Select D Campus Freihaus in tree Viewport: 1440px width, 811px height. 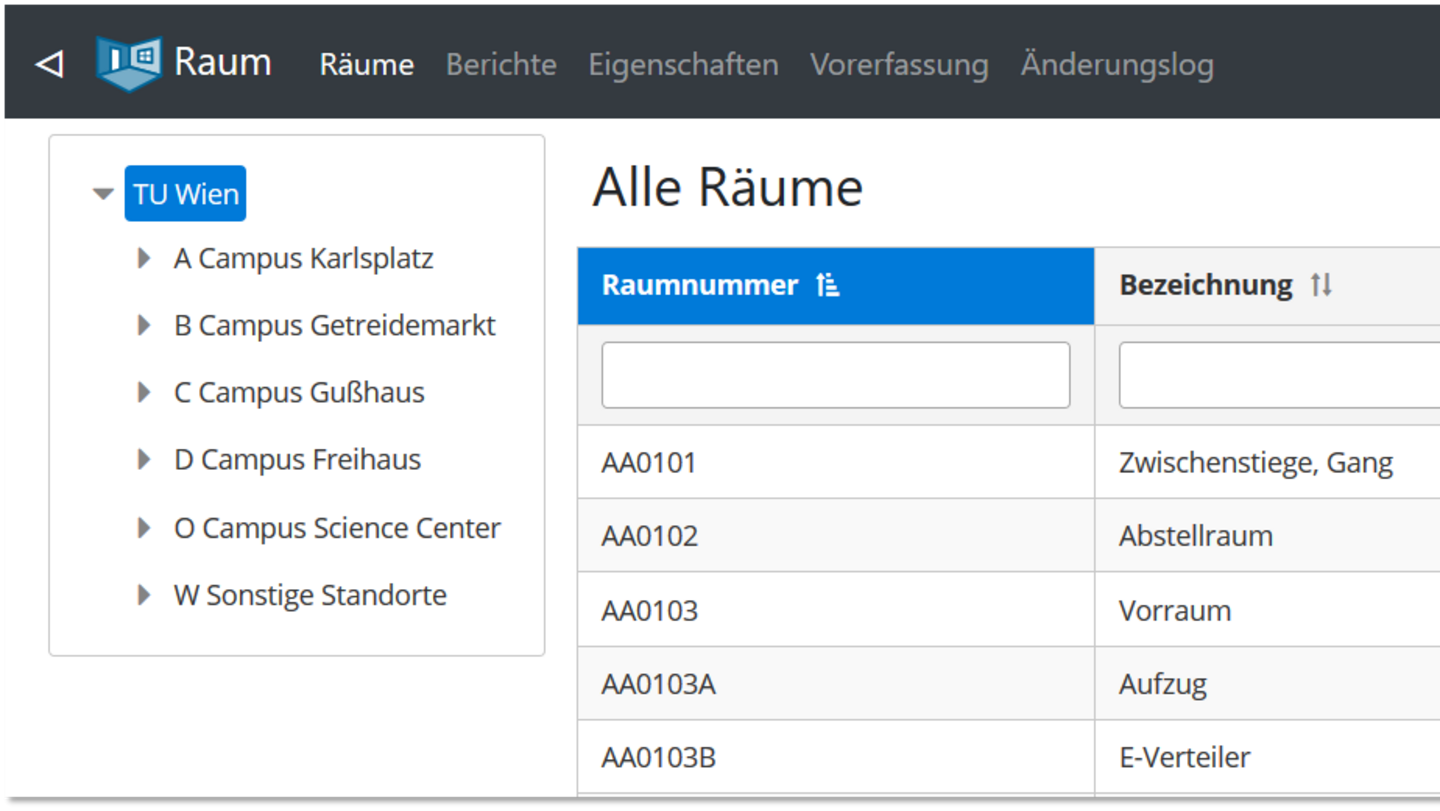(x=297, y=459)
